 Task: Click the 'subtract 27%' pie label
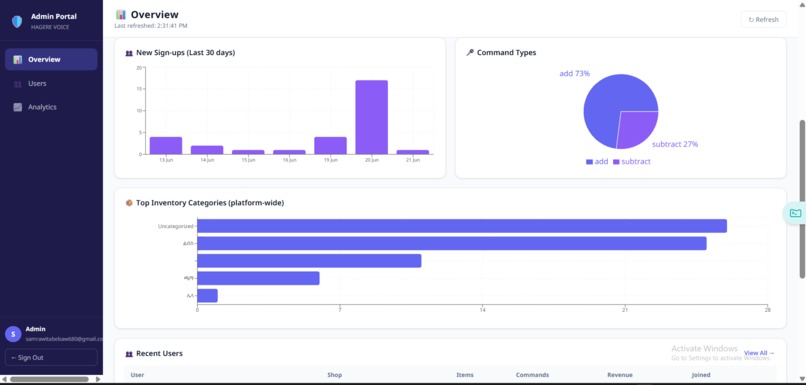click(x=675, y=144)
